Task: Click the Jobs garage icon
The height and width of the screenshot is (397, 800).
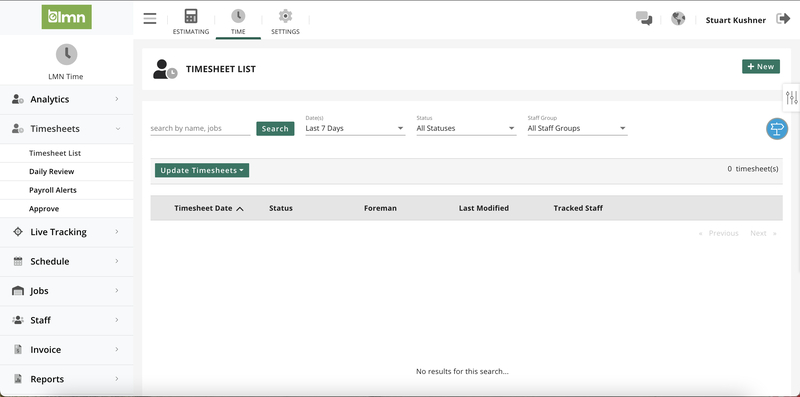Action: point(18,291)
